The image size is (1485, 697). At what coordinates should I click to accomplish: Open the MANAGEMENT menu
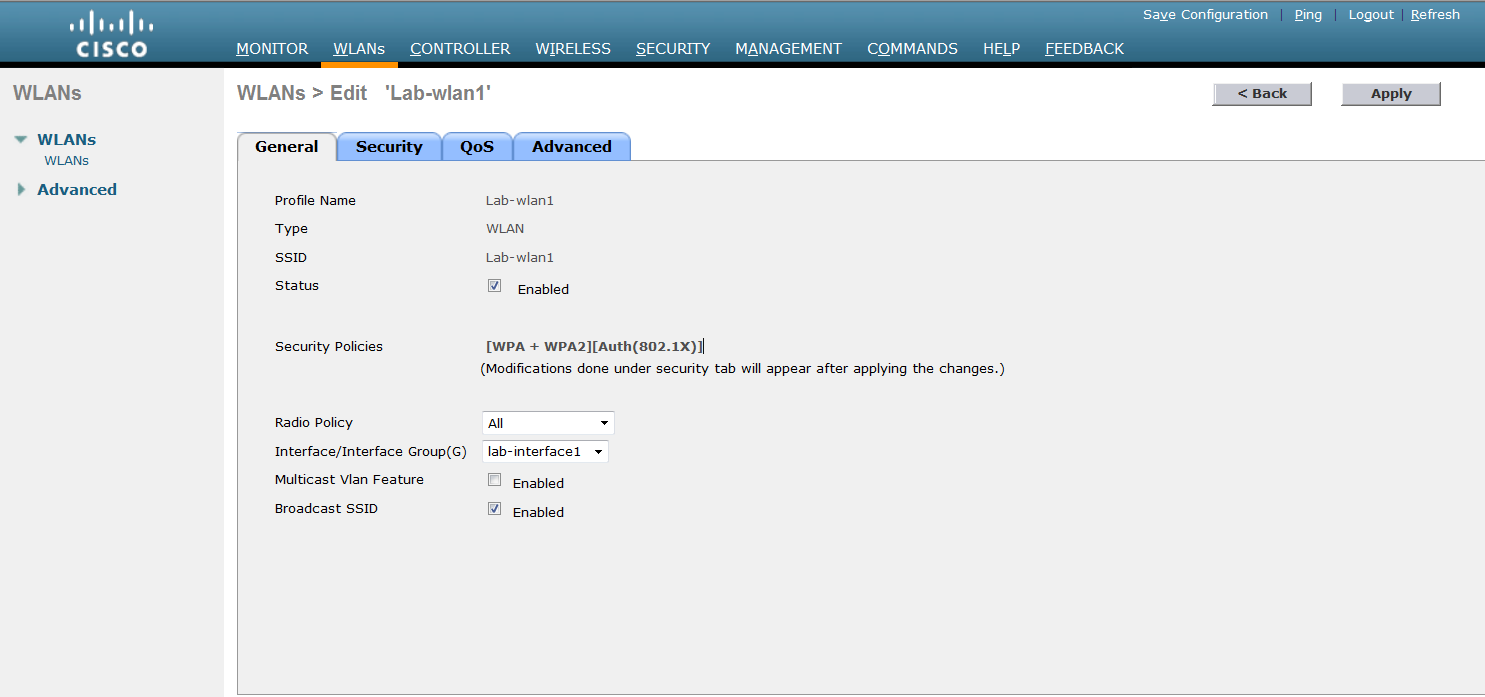tap(788, 48)
